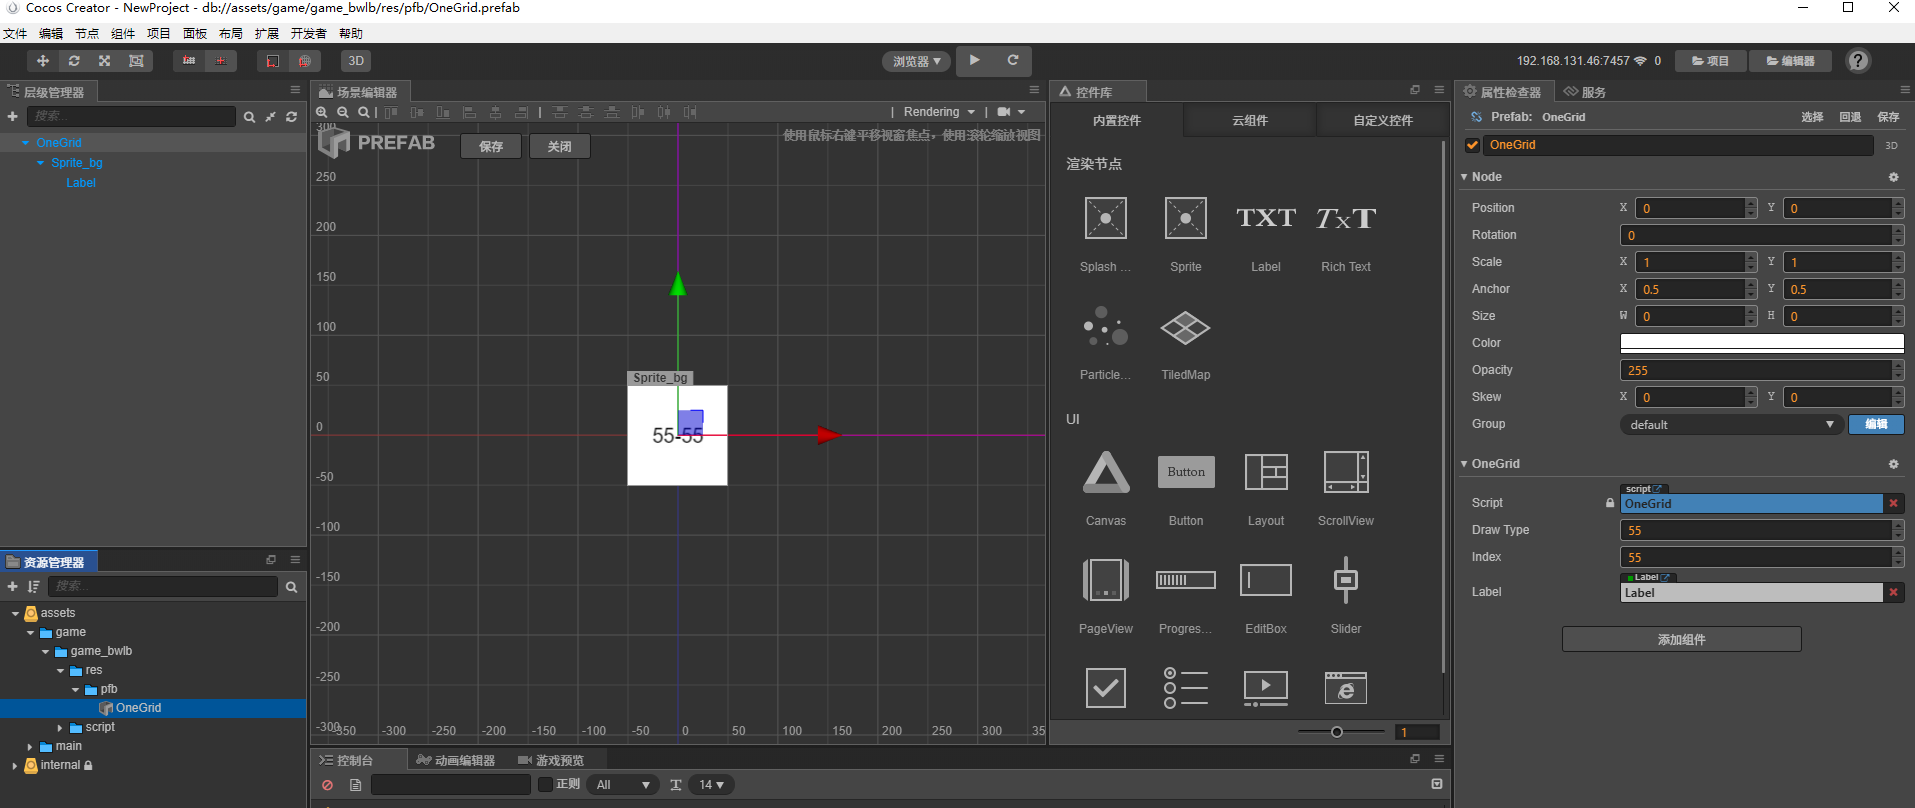Open the 浏览器 preview platform dropdown

click(x=916, y=62)
